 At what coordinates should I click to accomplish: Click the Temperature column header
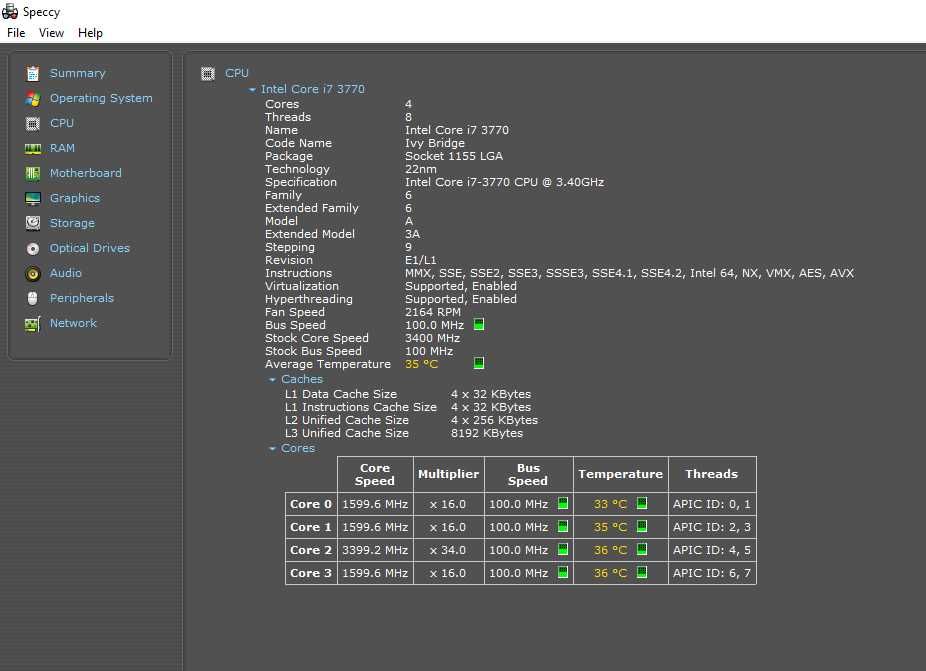click(621, 474)
